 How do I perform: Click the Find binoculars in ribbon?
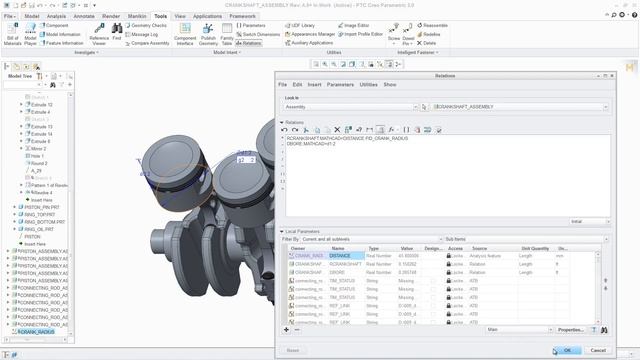click(x=117, y=31)
